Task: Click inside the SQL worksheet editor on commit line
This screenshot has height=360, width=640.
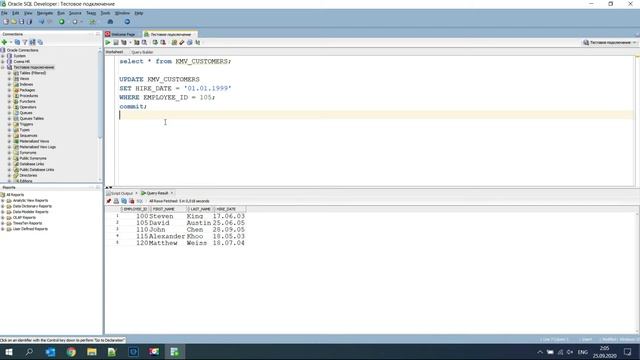Action: point(133,107)
